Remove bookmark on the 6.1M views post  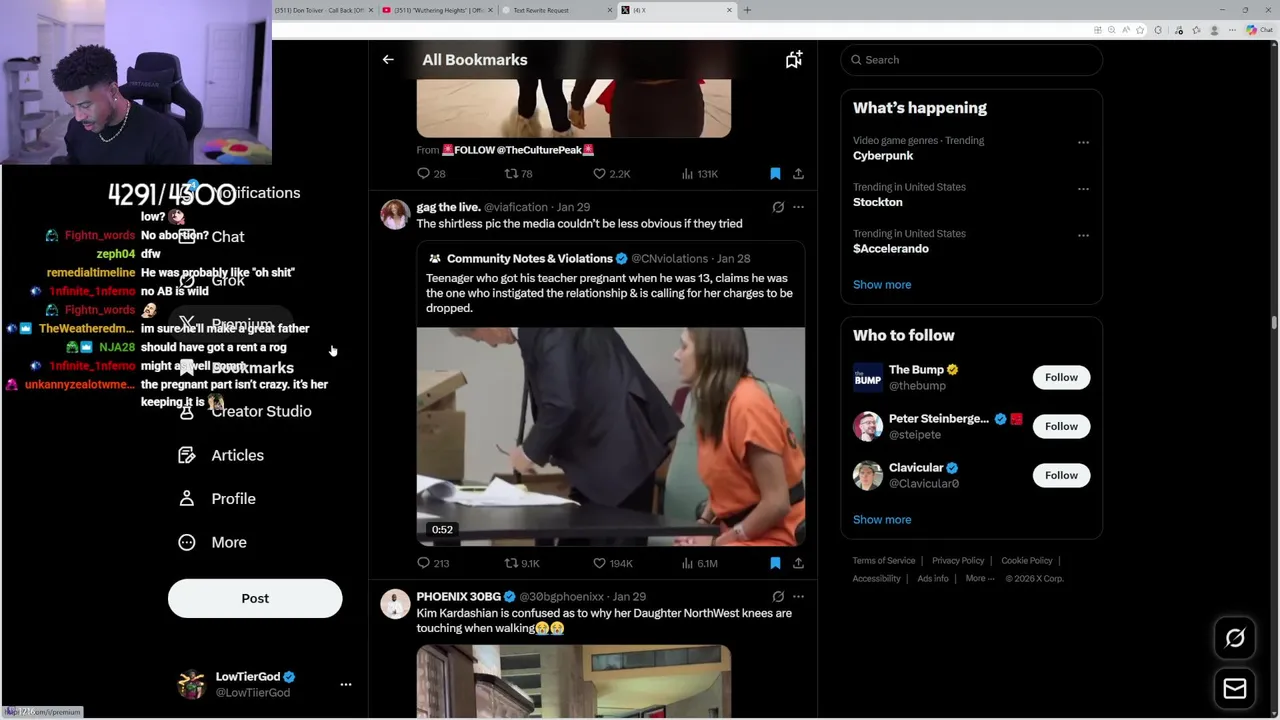[775, 563]
